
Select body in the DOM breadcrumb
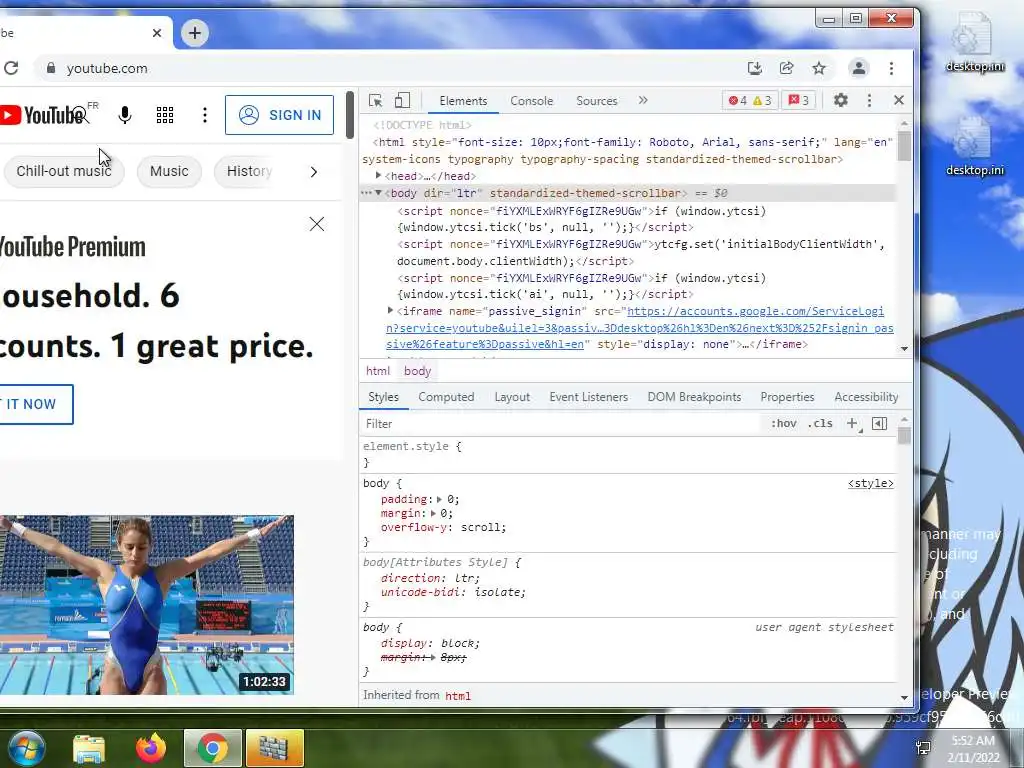[417, 371]
